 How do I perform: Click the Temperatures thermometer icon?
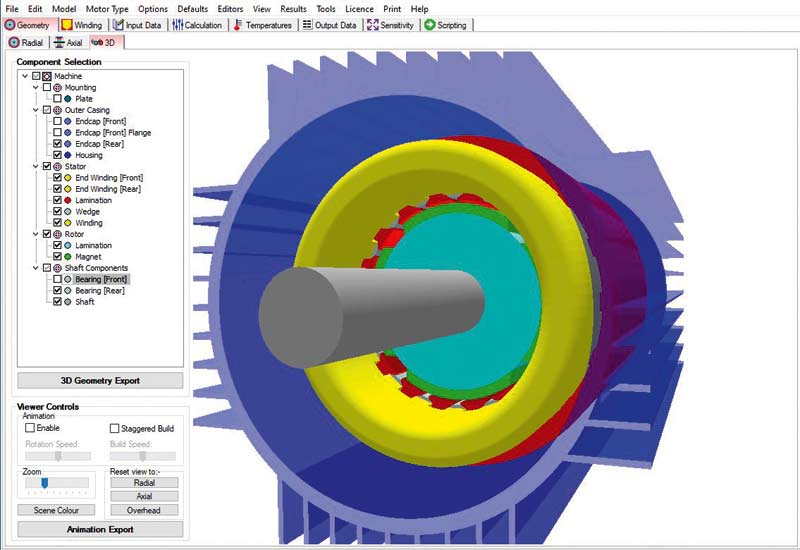coord(237,25)
